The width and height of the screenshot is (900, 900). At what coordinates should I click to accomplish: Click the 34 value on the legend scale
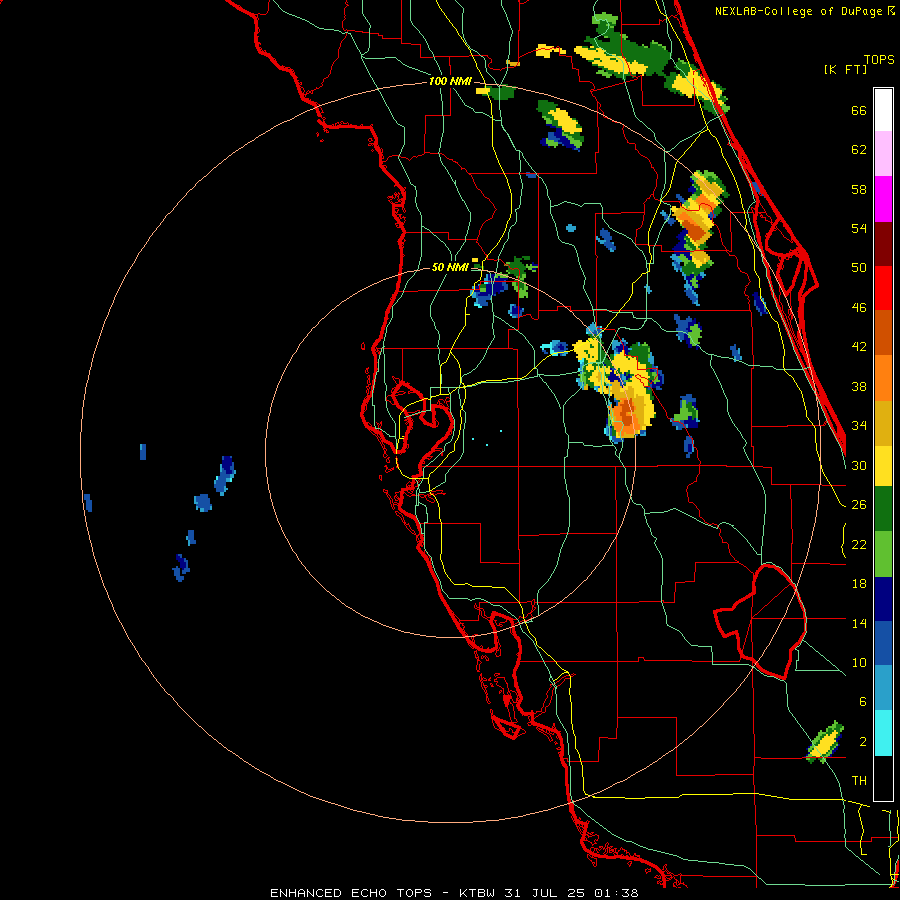coord(859,425)
